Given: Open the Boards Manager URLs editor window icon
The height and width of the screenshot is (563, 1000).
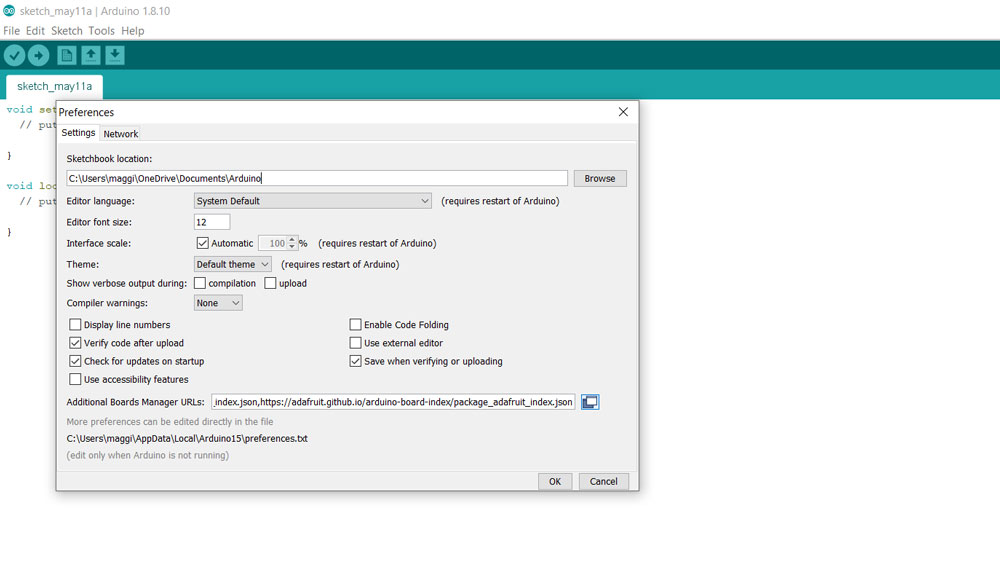Looking at the screenshot, I should 590,402.
